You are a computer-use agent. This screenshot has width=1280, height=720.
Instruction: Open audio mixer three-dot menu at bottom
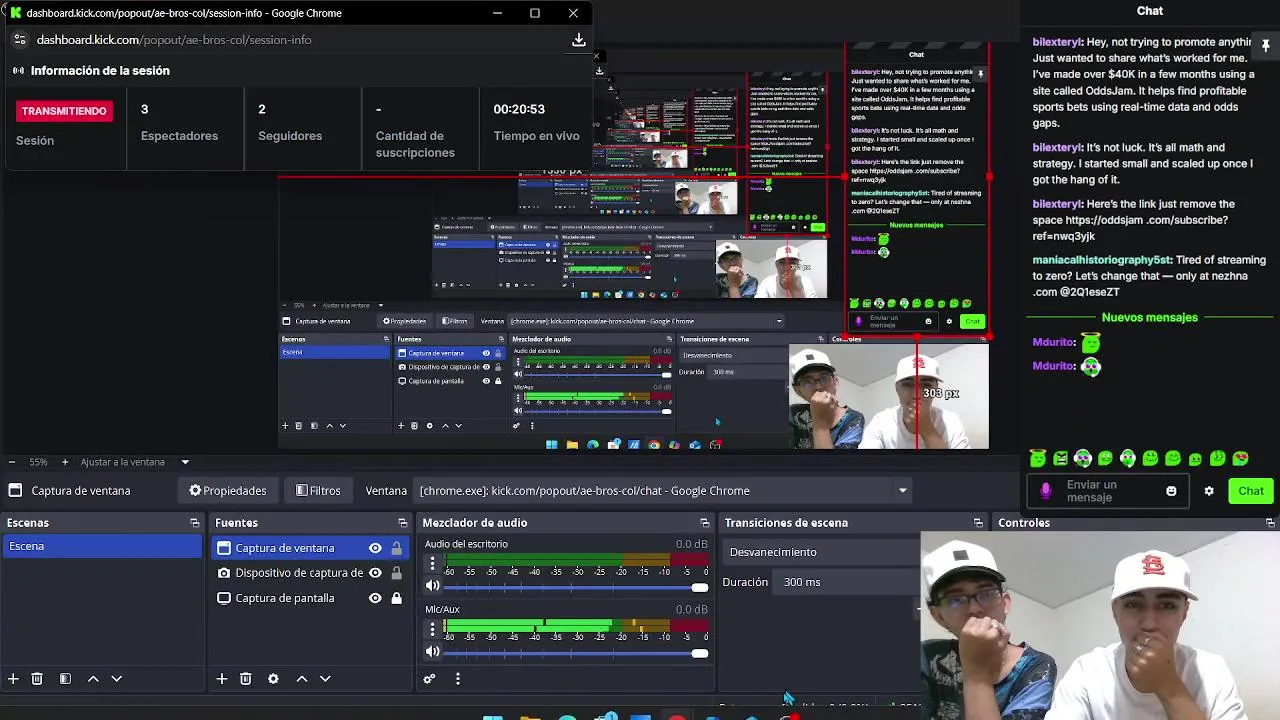(x=458, y=679)
